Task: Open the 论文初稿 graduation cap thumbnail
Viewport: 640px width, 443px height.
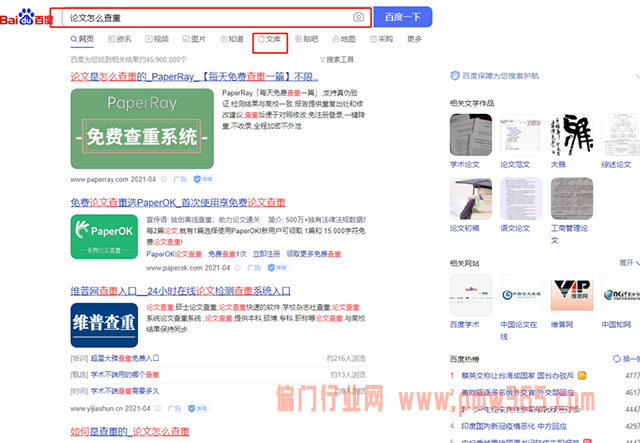Action: (x=471, y=198)
